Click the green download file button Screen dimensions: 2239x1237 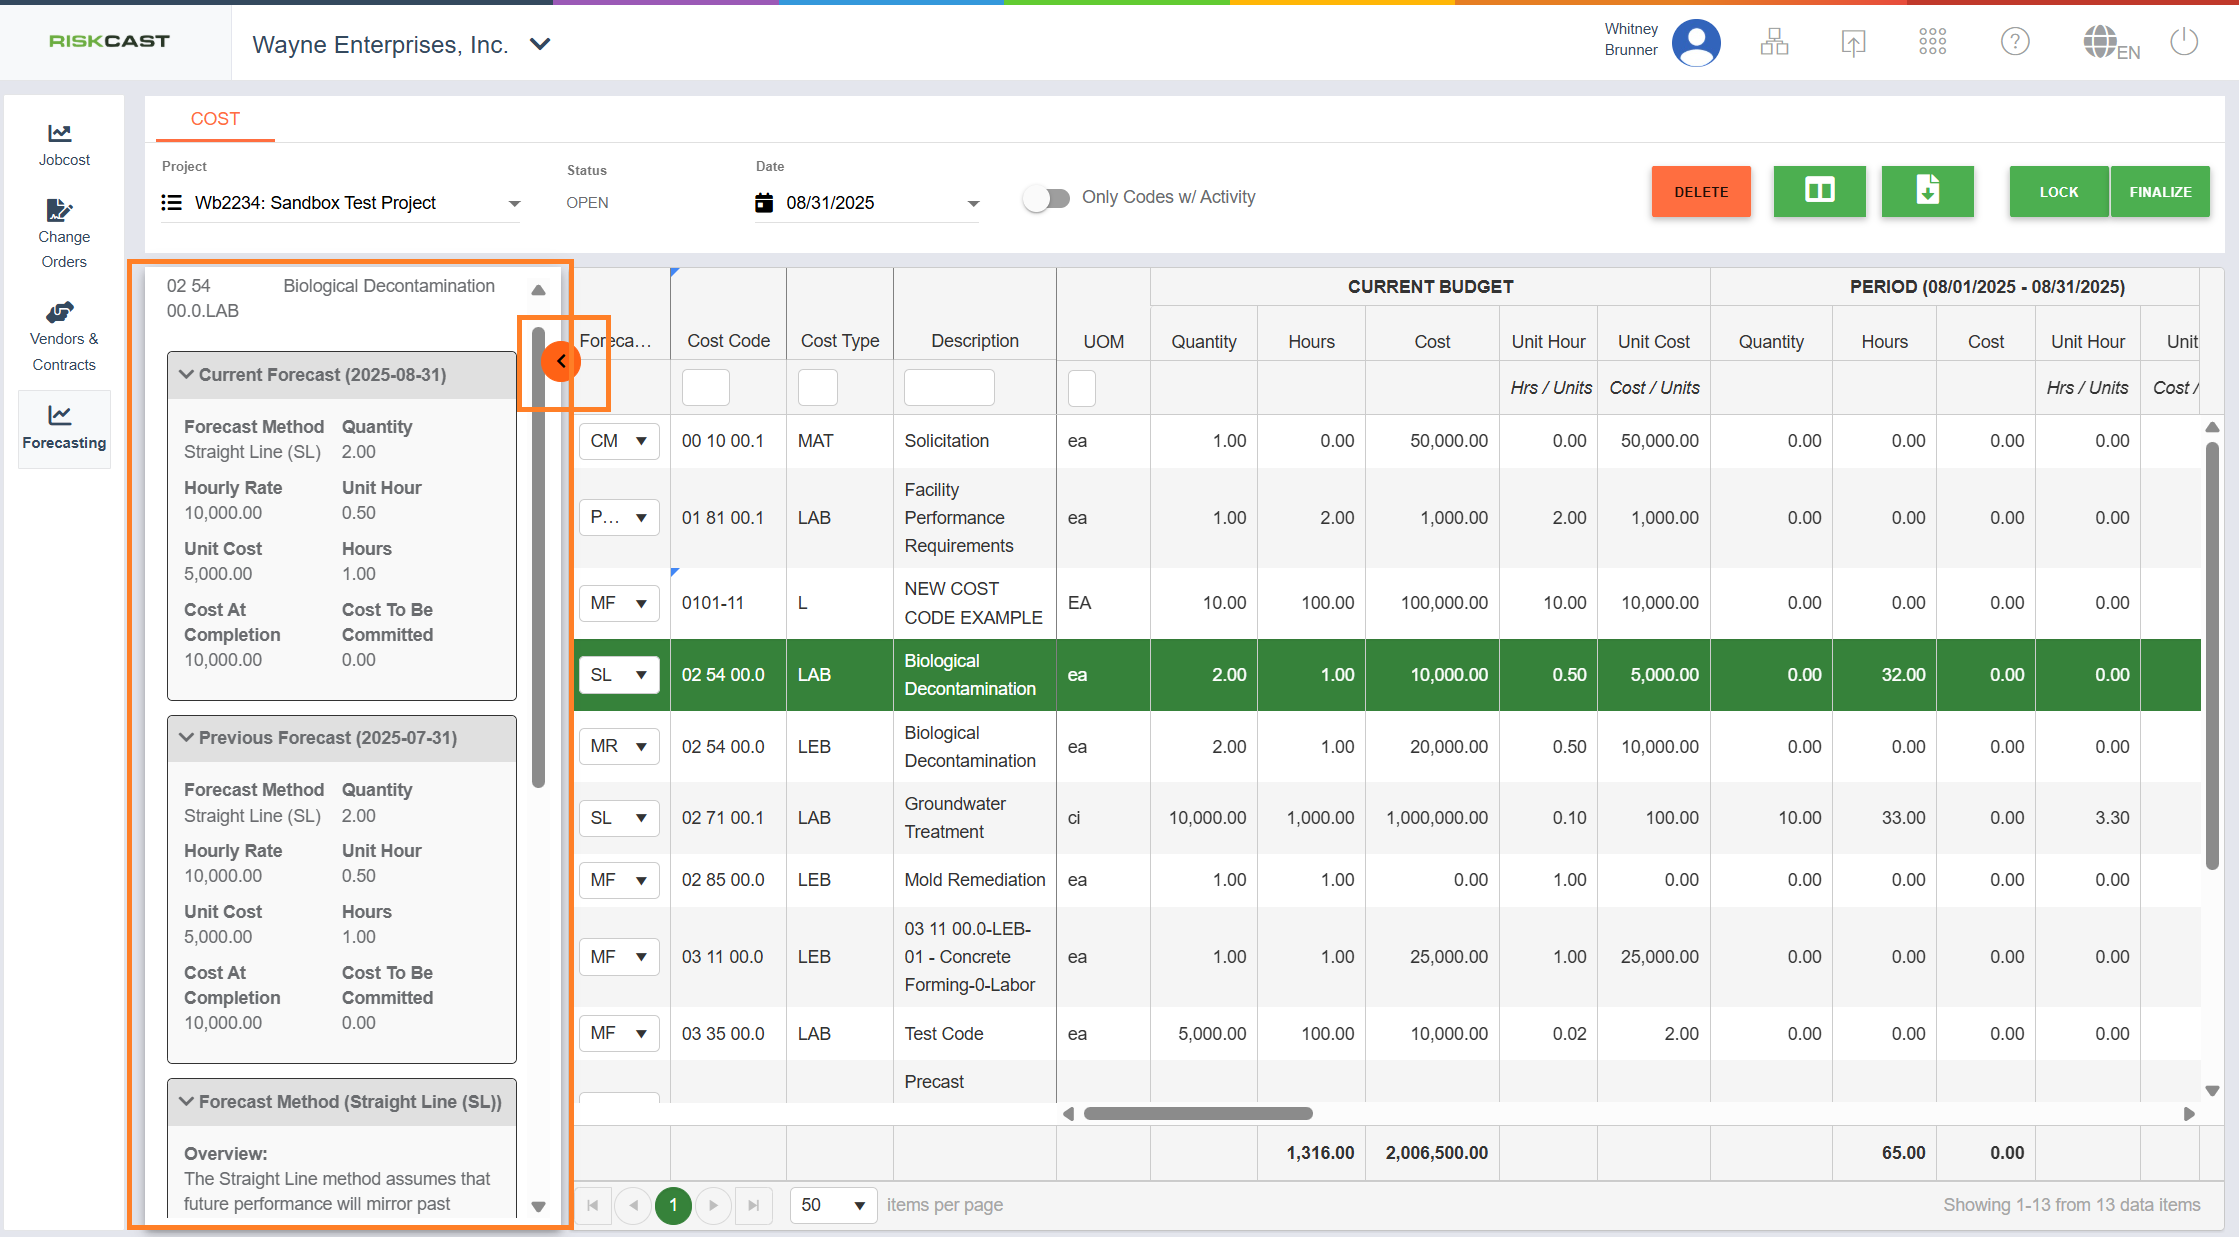pos(1927,191)
